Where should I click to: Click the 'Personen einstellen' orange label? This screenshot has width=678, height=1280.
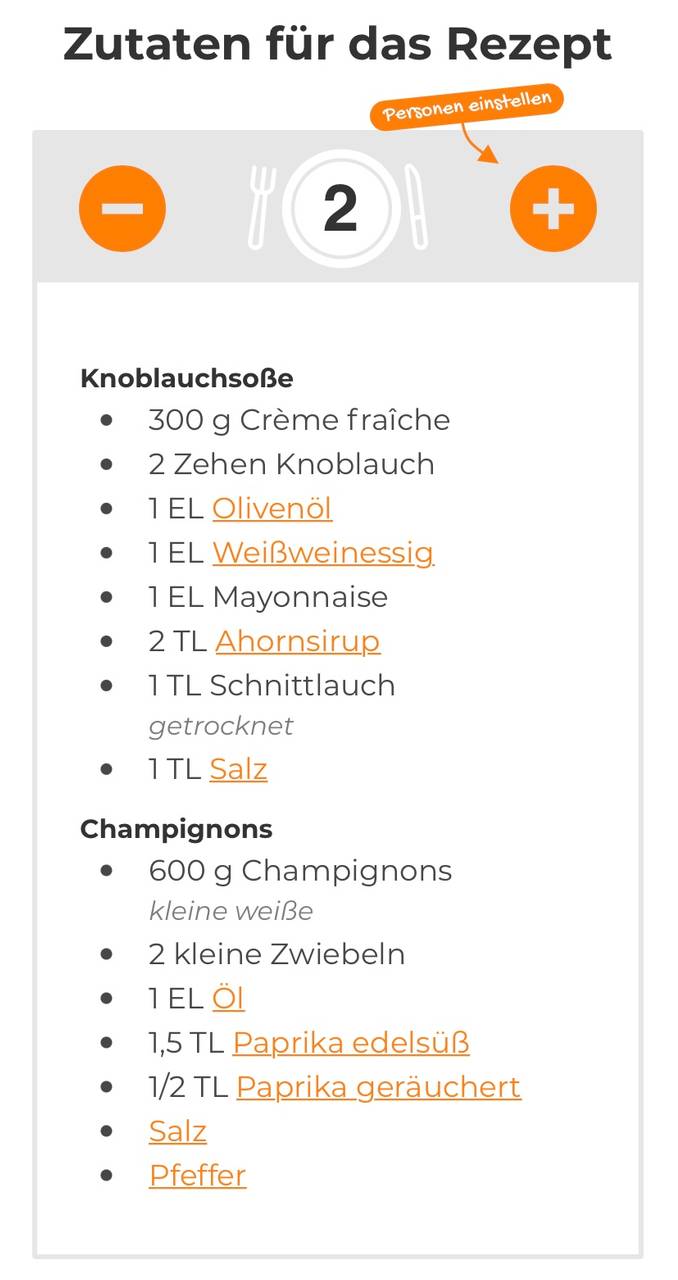click(467, 107)
